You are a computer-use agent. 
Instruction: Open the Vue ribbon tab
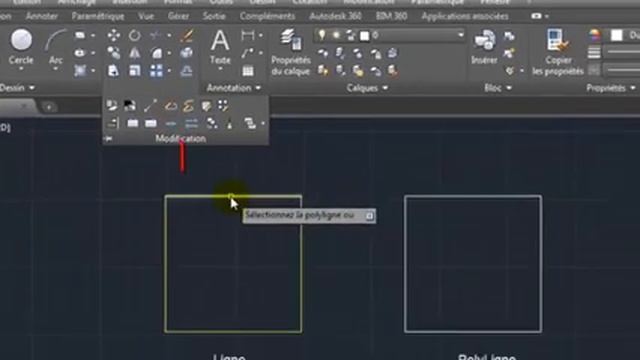[x=146, y=16]
